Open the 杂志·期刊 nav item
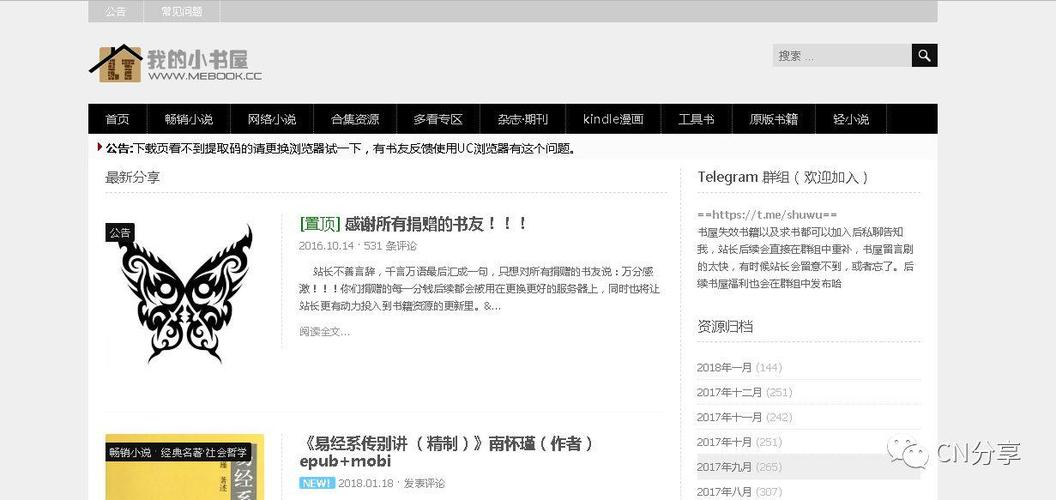Viewport: 1056px width, 500px height. 523,119
